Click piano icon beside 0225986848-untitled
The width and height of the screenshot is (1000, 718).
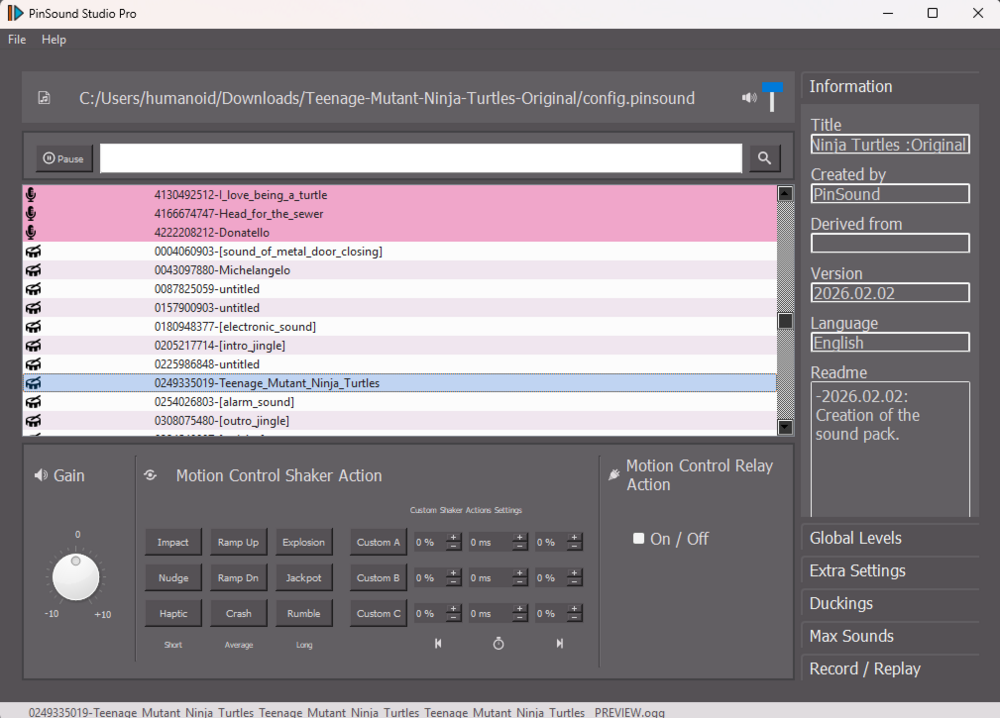33,364
